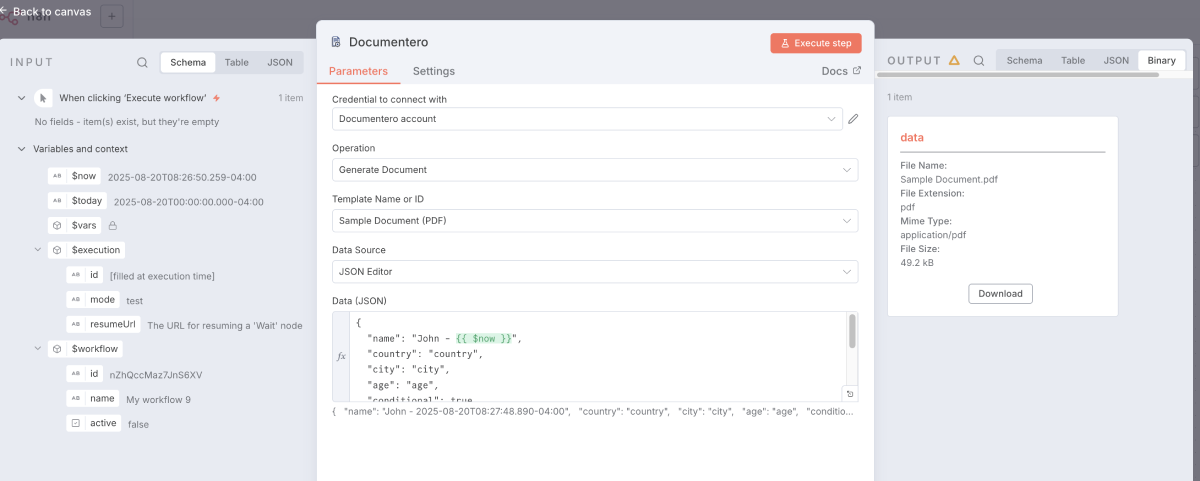This screenshot has height=481, width=1200.
Task: Collapse the 'When clicking Execute workflow' node section
Action: (x=22, y=98)
